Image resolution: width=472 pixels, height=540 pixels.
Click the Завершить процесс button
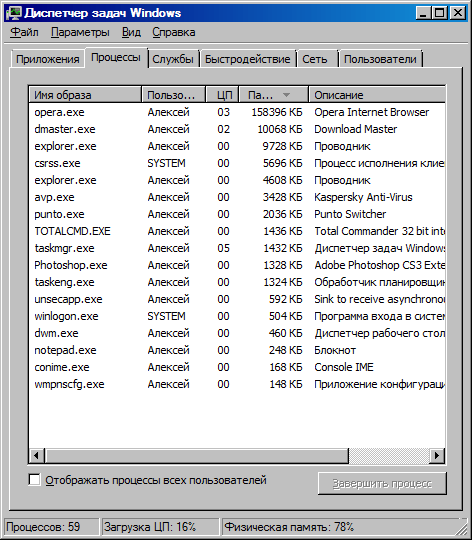[382, 483]
